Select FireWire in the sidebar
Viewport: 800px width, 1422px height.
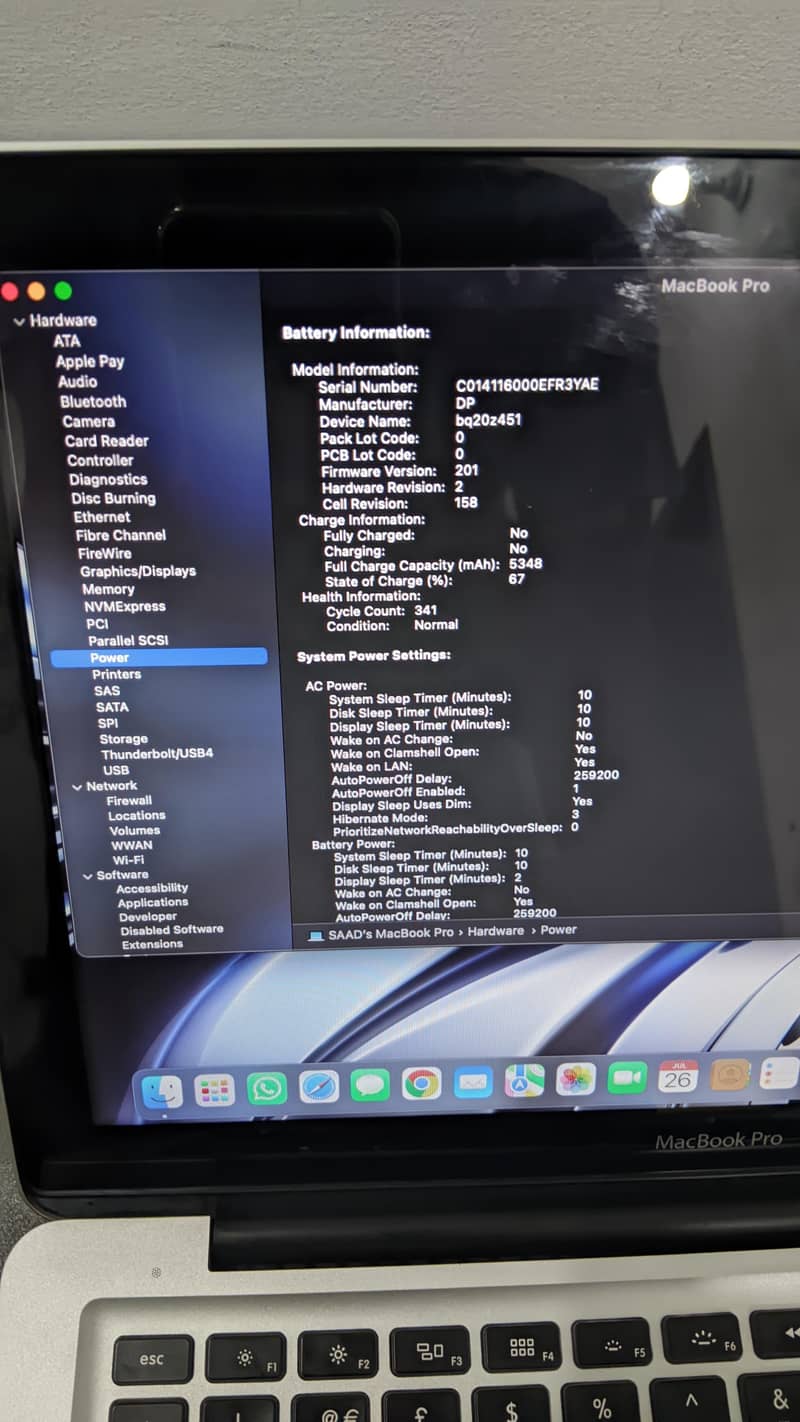104,553
